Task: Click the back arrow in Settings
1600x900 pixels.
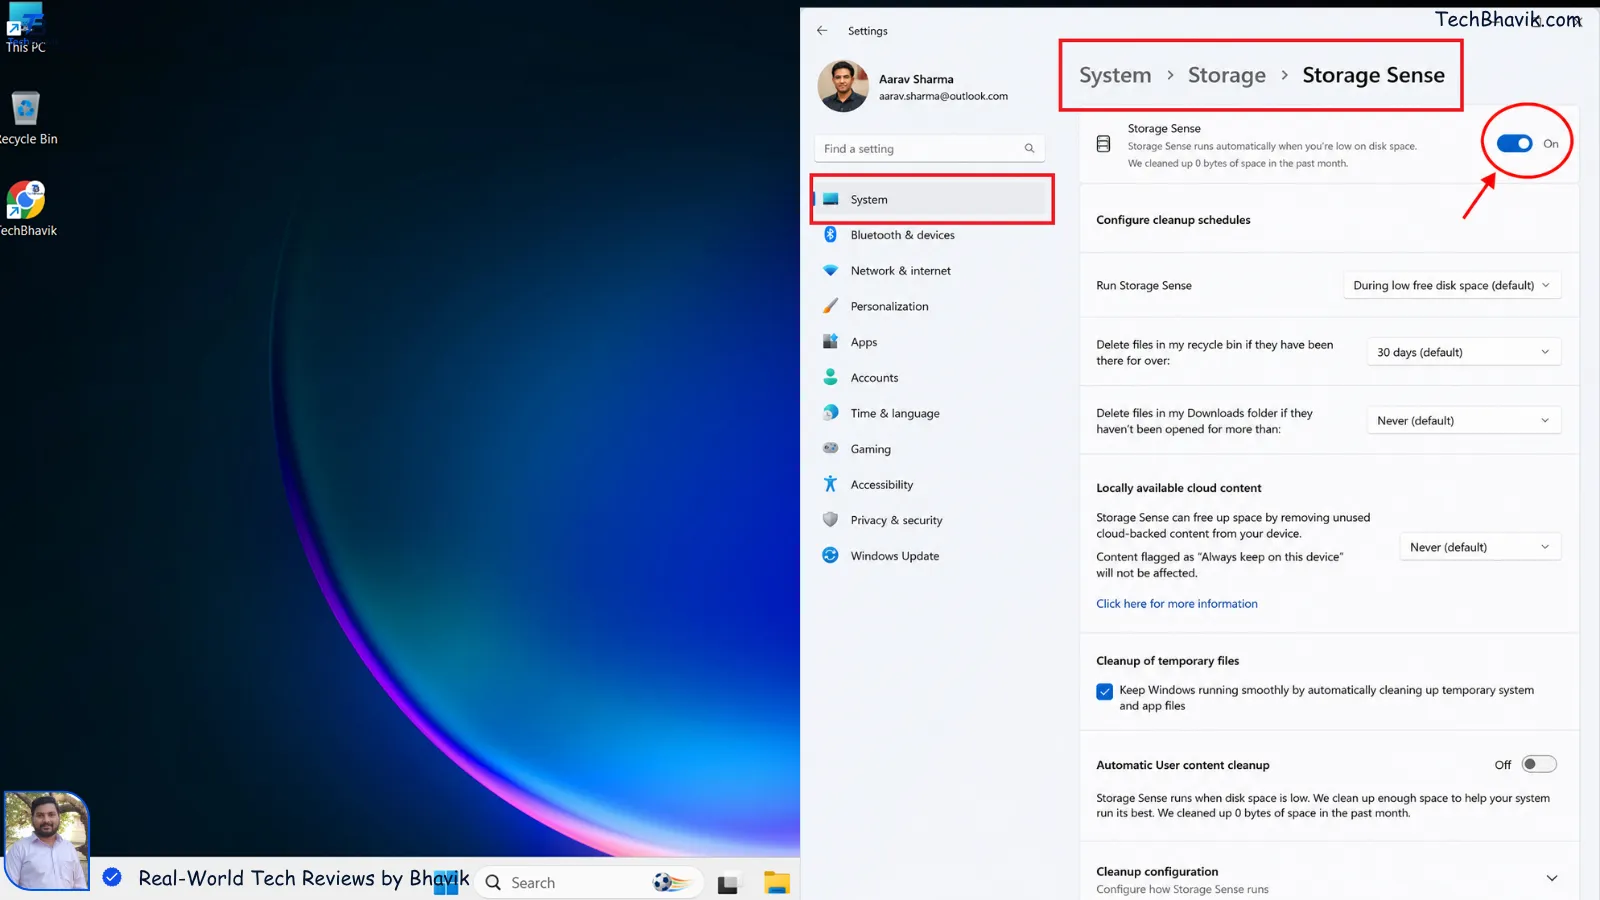Action: click(822, 31)
